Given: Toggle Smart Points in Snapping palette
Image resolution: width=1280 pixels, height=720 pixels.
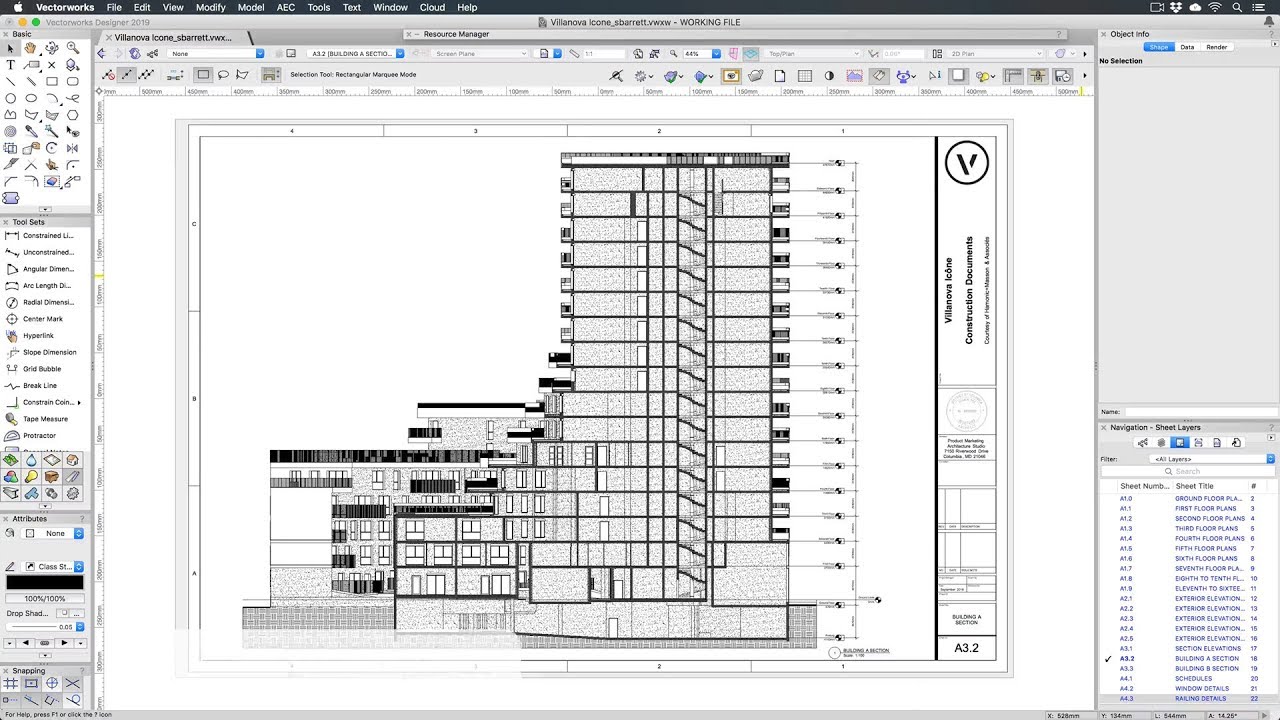Looking at the screenshot, I should (10, 700).
